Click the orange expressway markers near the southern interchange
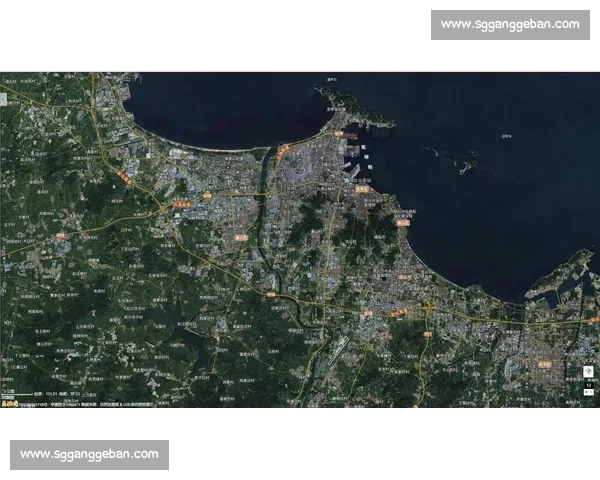This screenshot has height=480, width=600. (x=398, y=314)
